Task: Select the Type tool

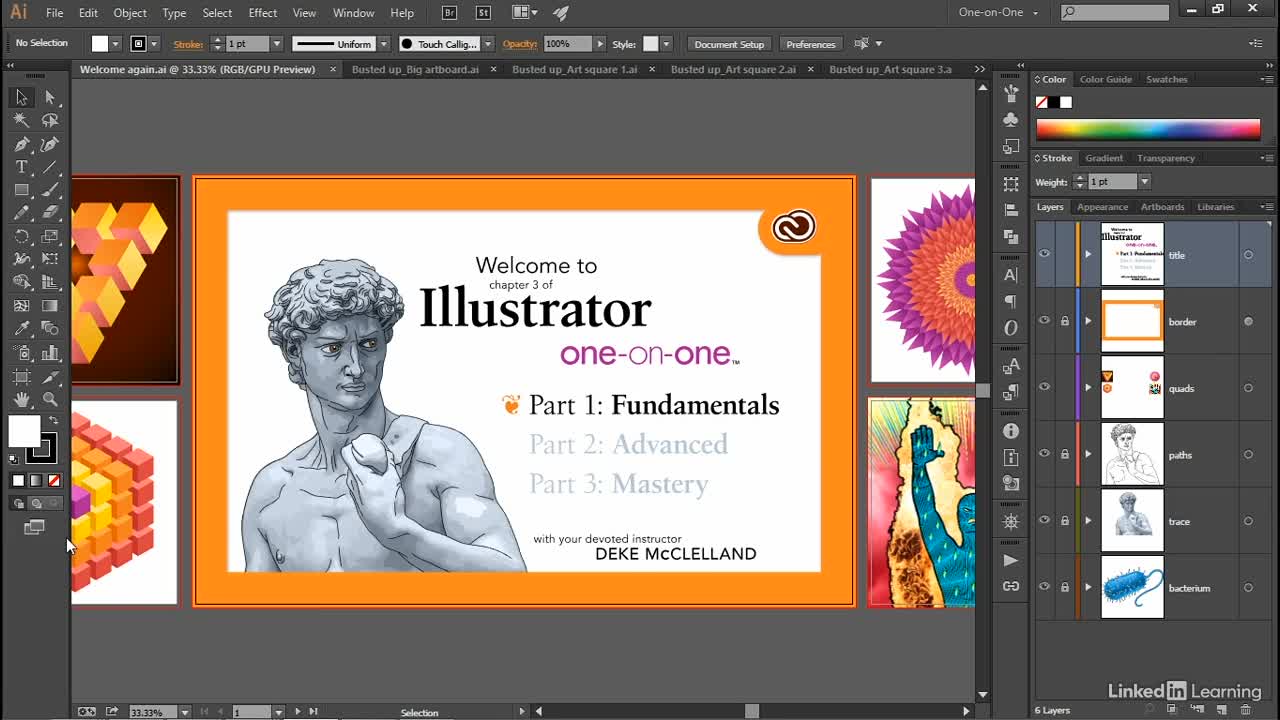Action: pyautogui.click(x=21, y=167)
